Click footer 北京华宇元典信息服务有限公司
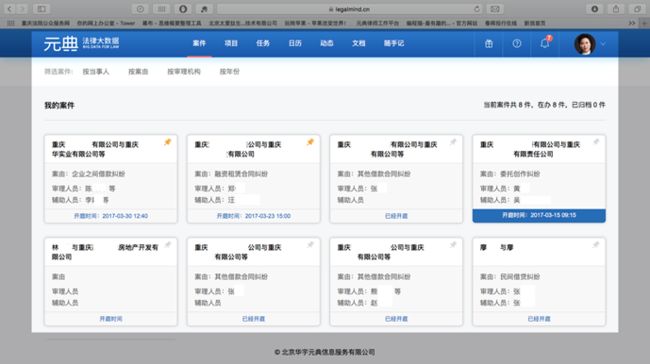 click(325, 352)
